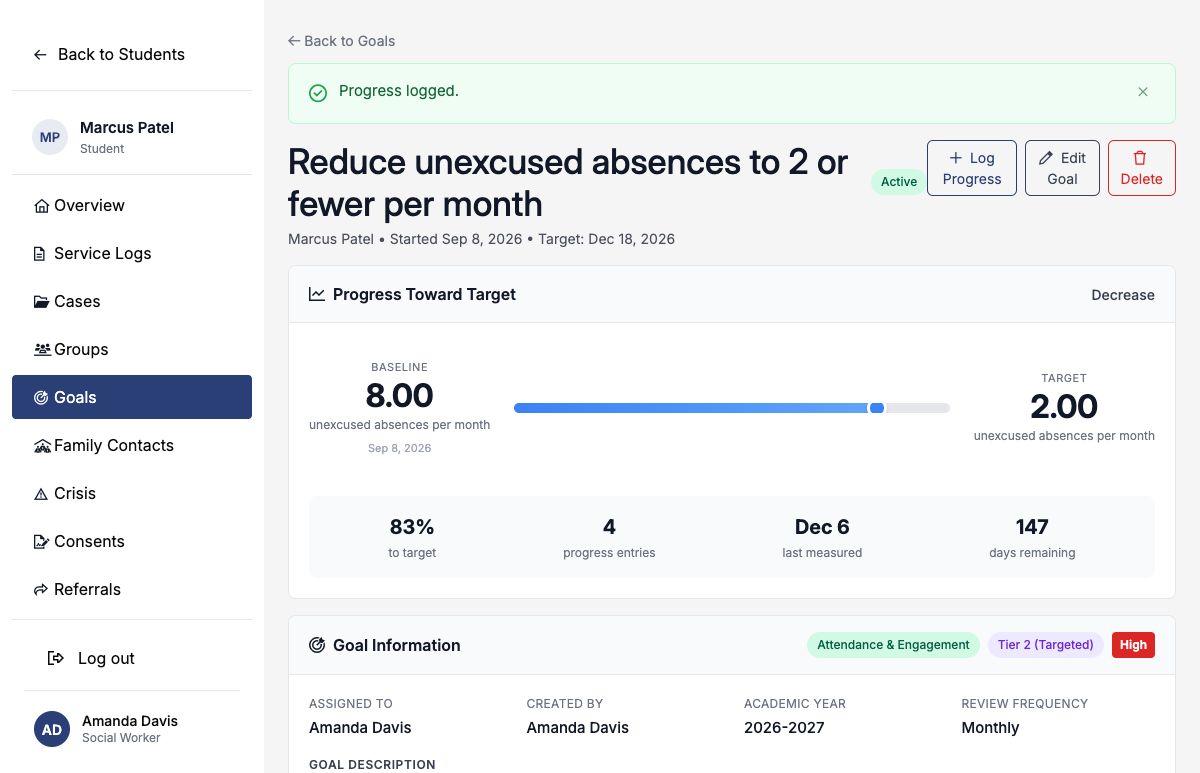
Task: Open the Overview section
Action: (132, 205)
